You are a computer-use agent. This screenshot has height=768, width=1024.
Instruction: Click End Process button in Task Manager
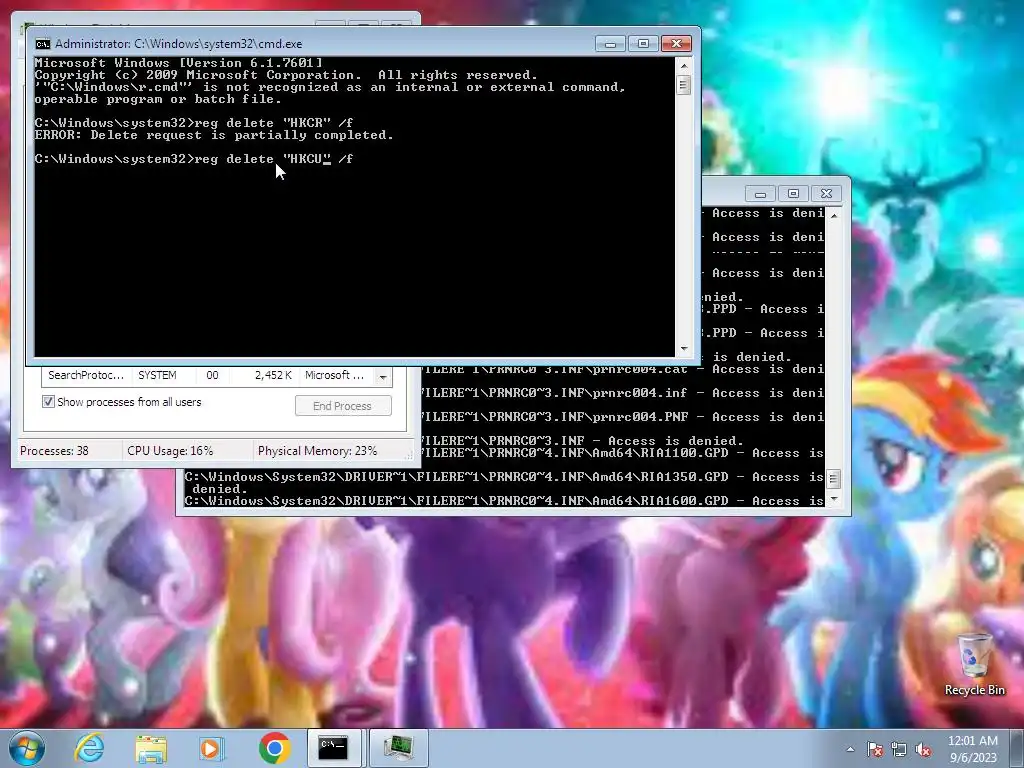click(x=343, y=406)
